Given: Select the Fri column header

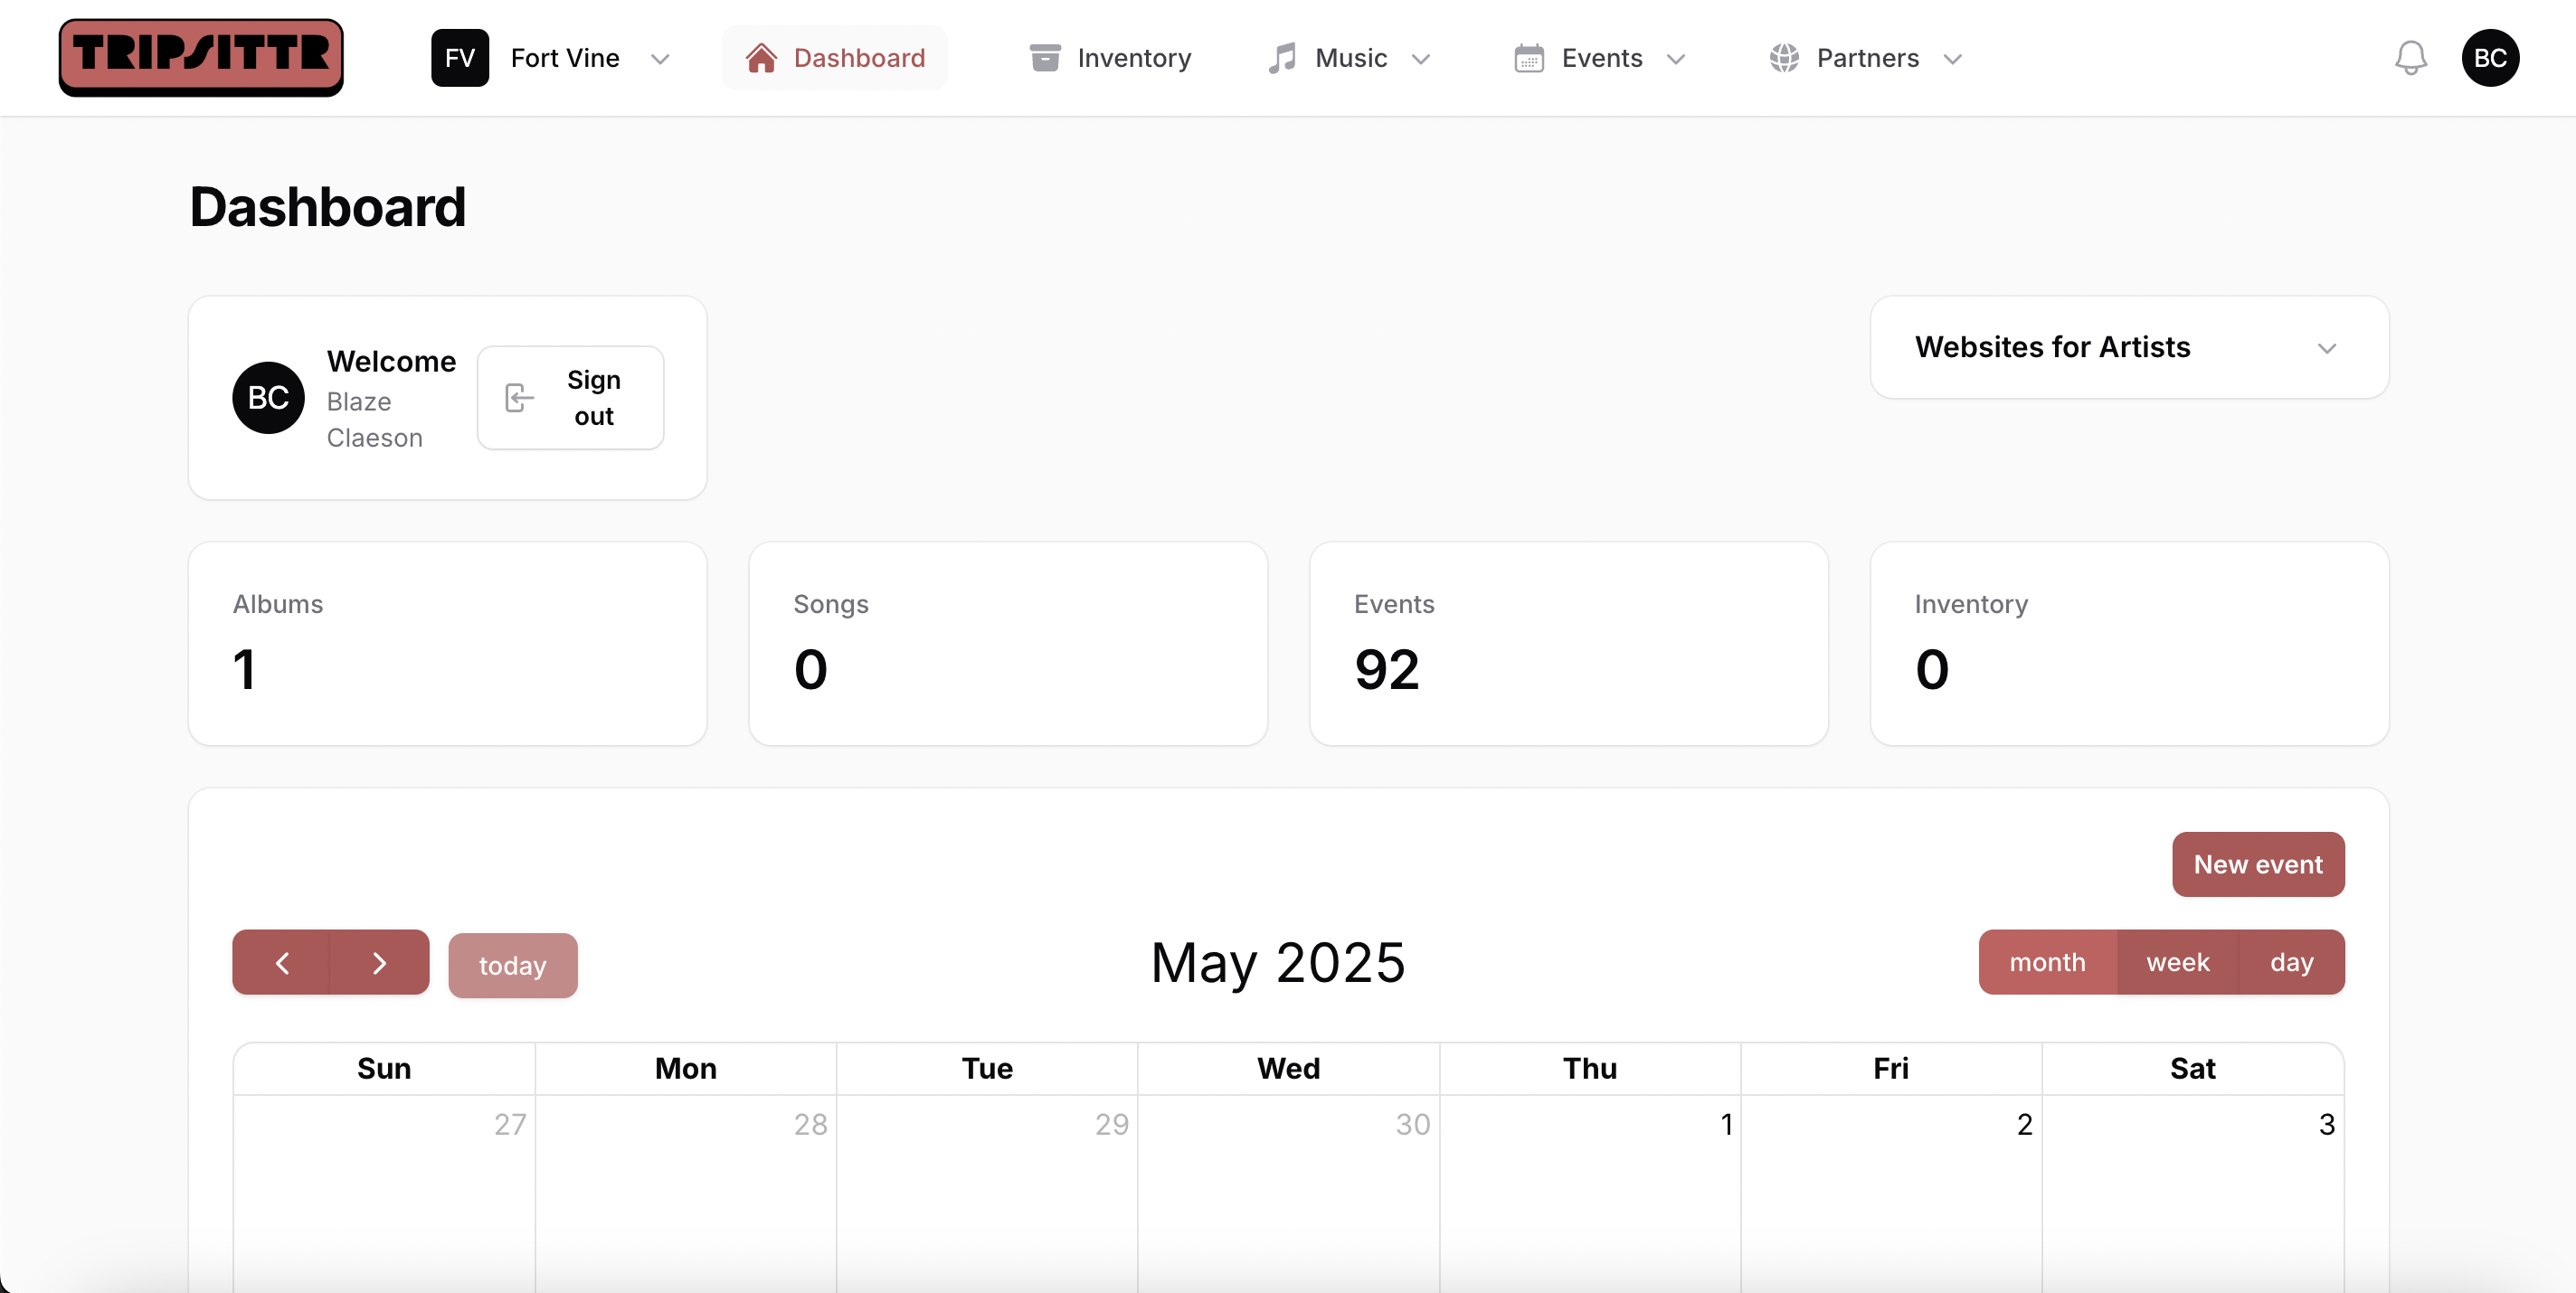Looking at the screenshot, I should coord(1891,1069).
